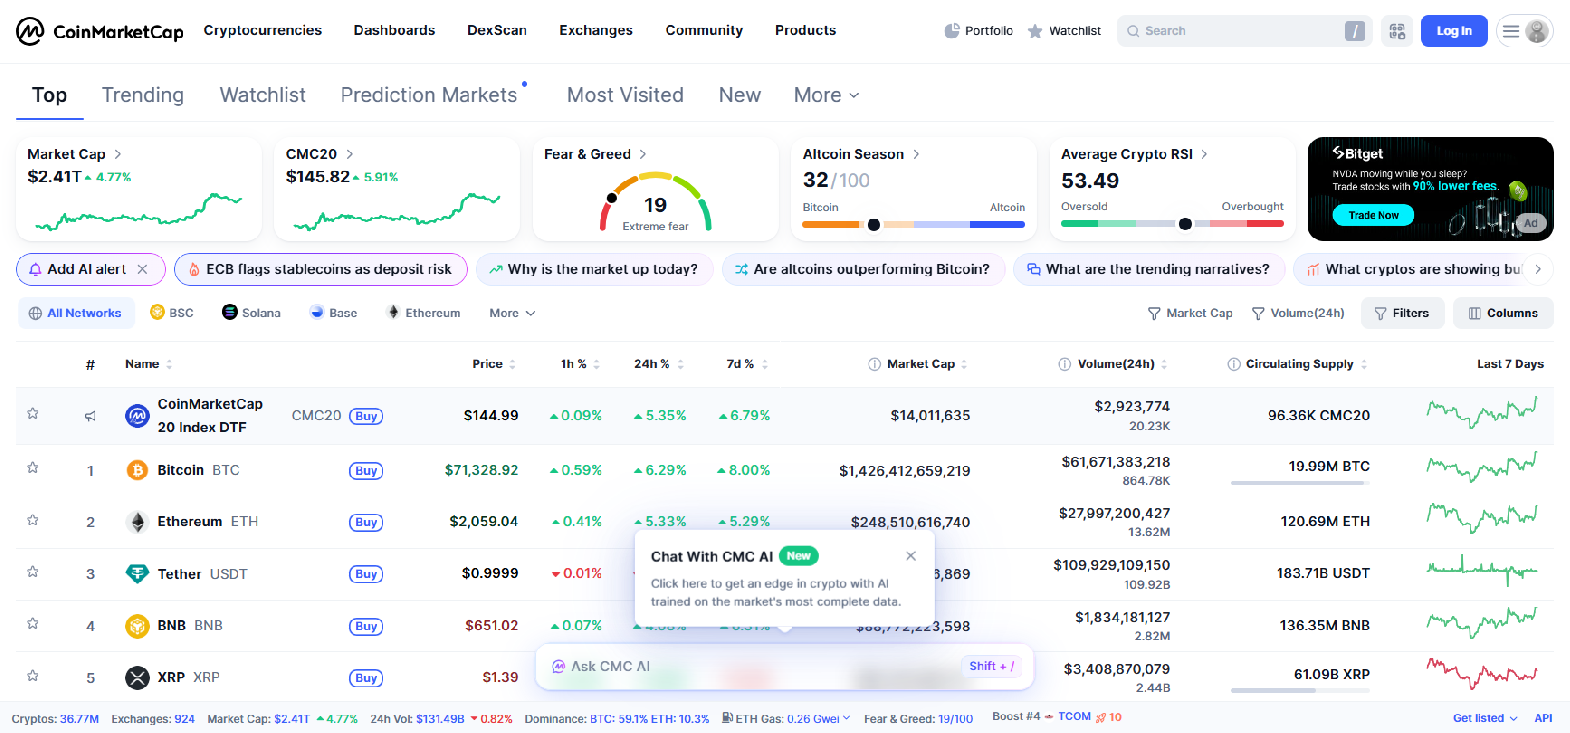Click the Ethereum coin logo
Viewport: 1570px width, 733px height.
pos(137,522)
